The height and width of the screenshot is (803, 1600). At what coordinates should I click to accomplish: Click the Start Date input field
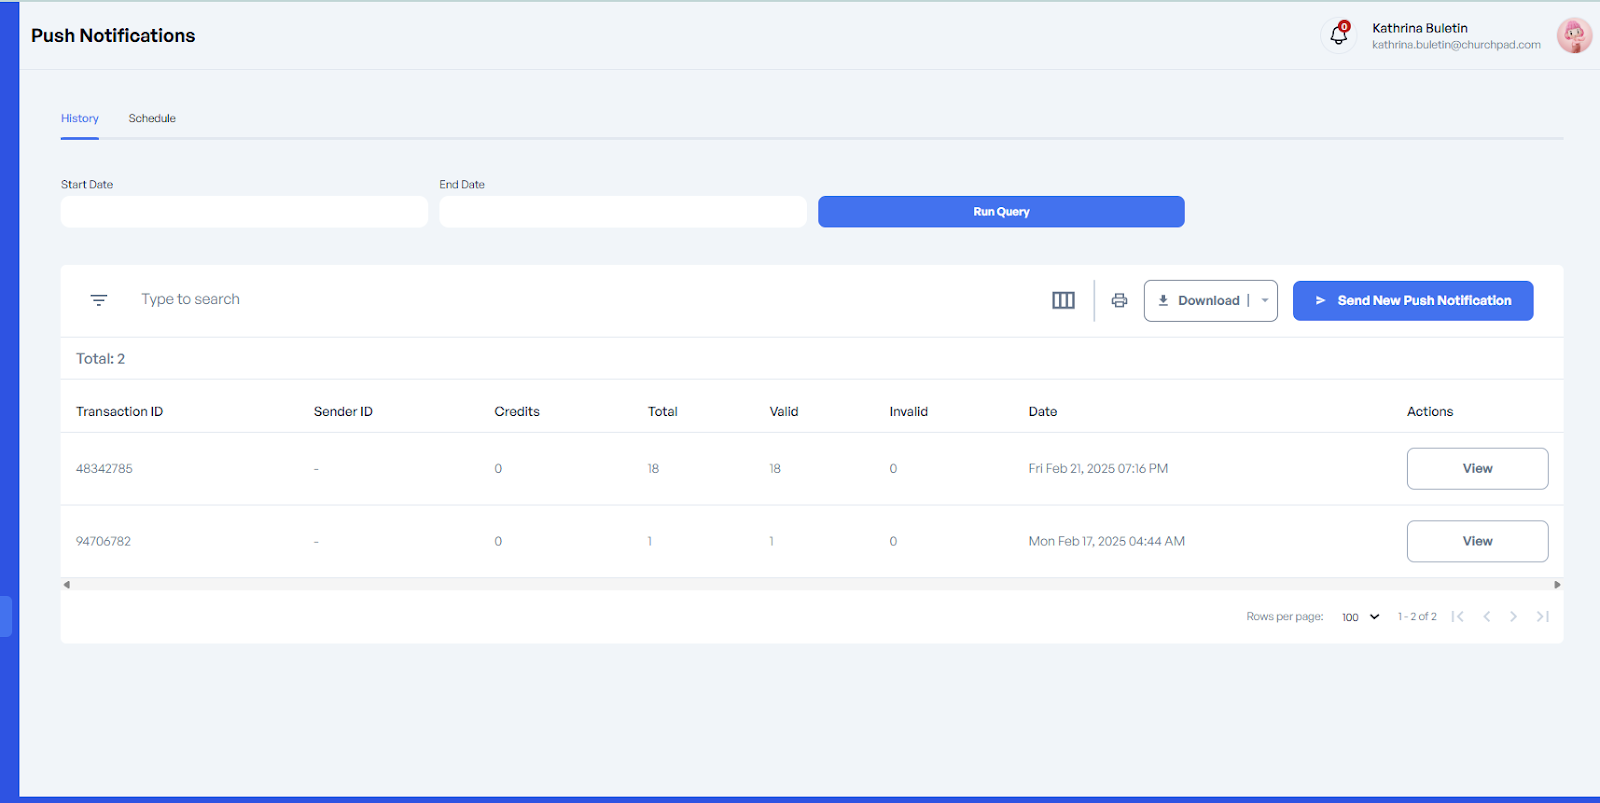tap(244, 212)
